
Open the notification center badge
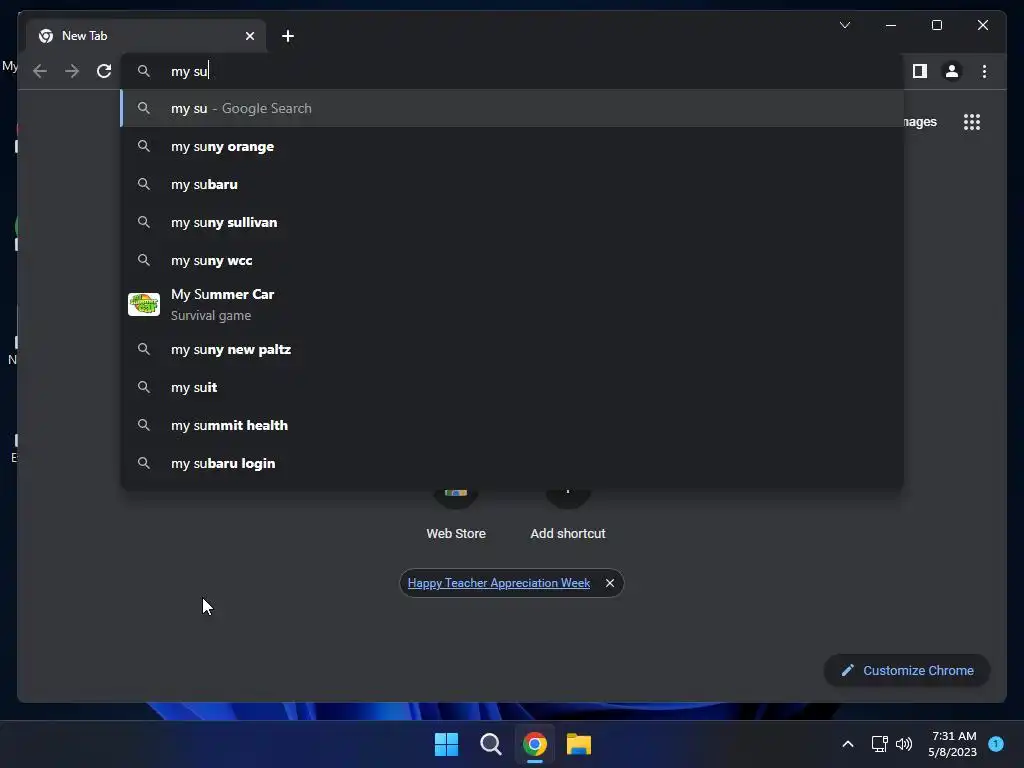(x=995, y=744)
